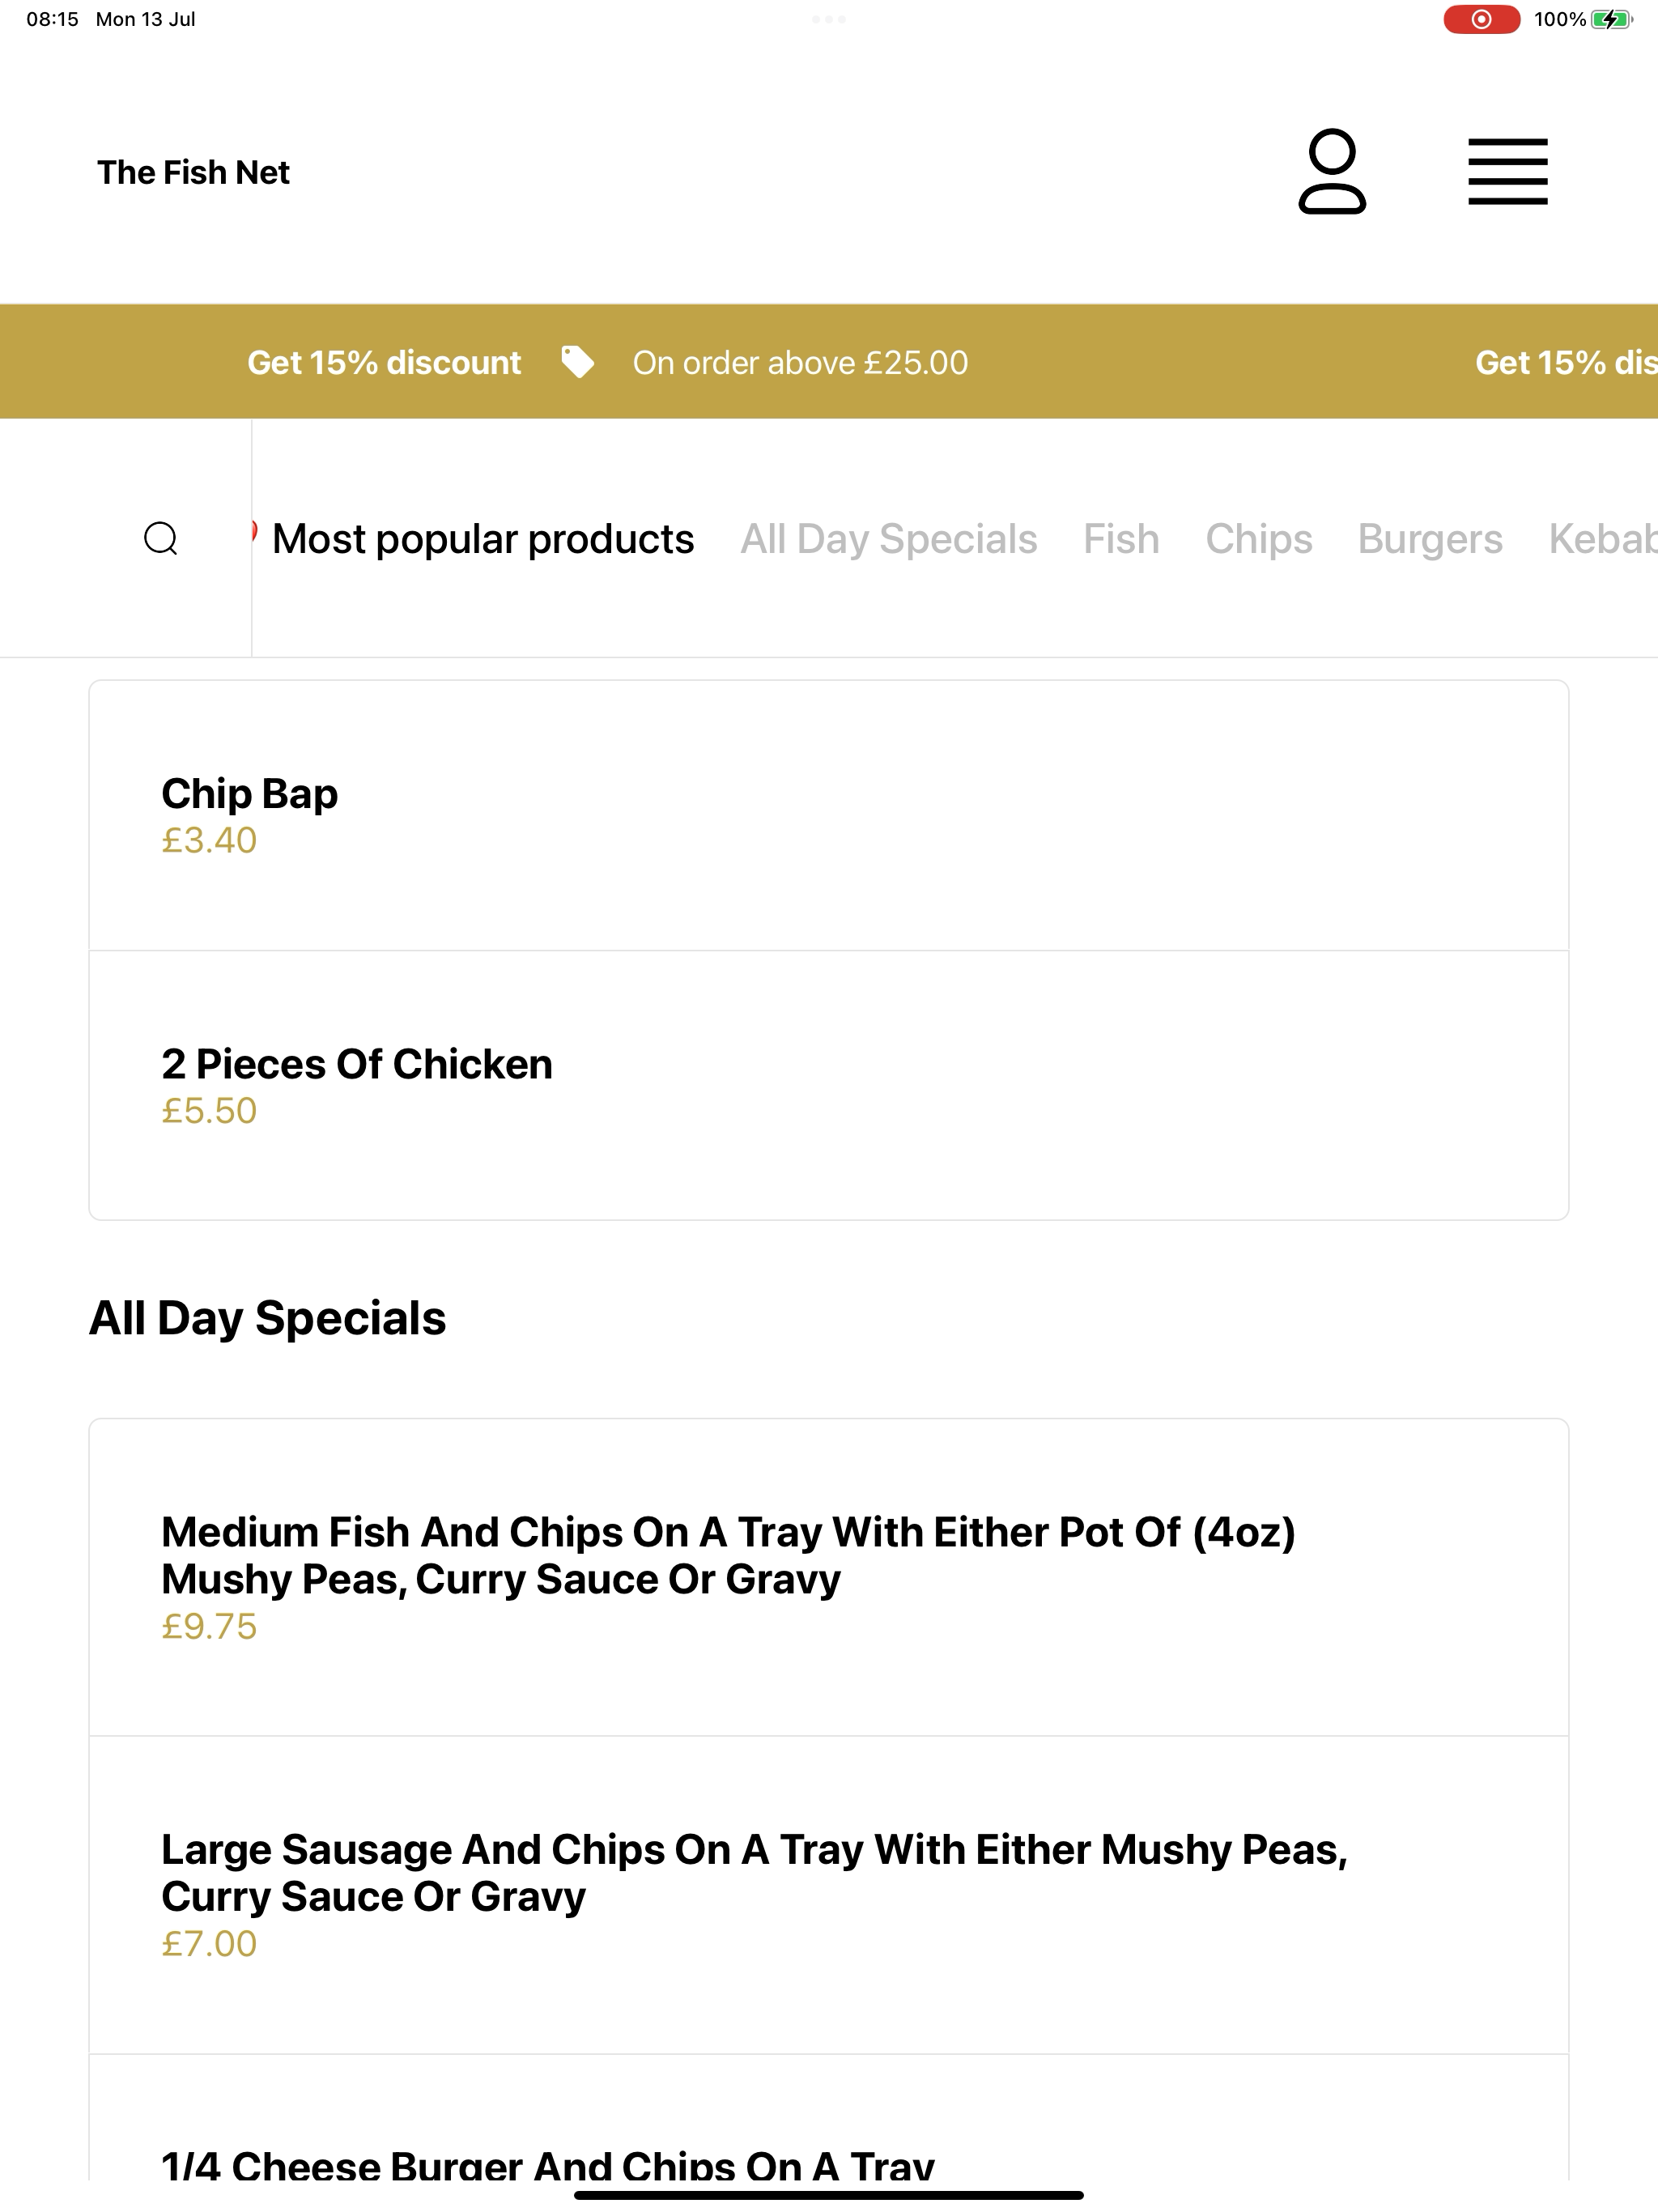Tap the three-dot multitasking control at top
The width and height of the screenshot is (1658, 2212).
[829, 19]
